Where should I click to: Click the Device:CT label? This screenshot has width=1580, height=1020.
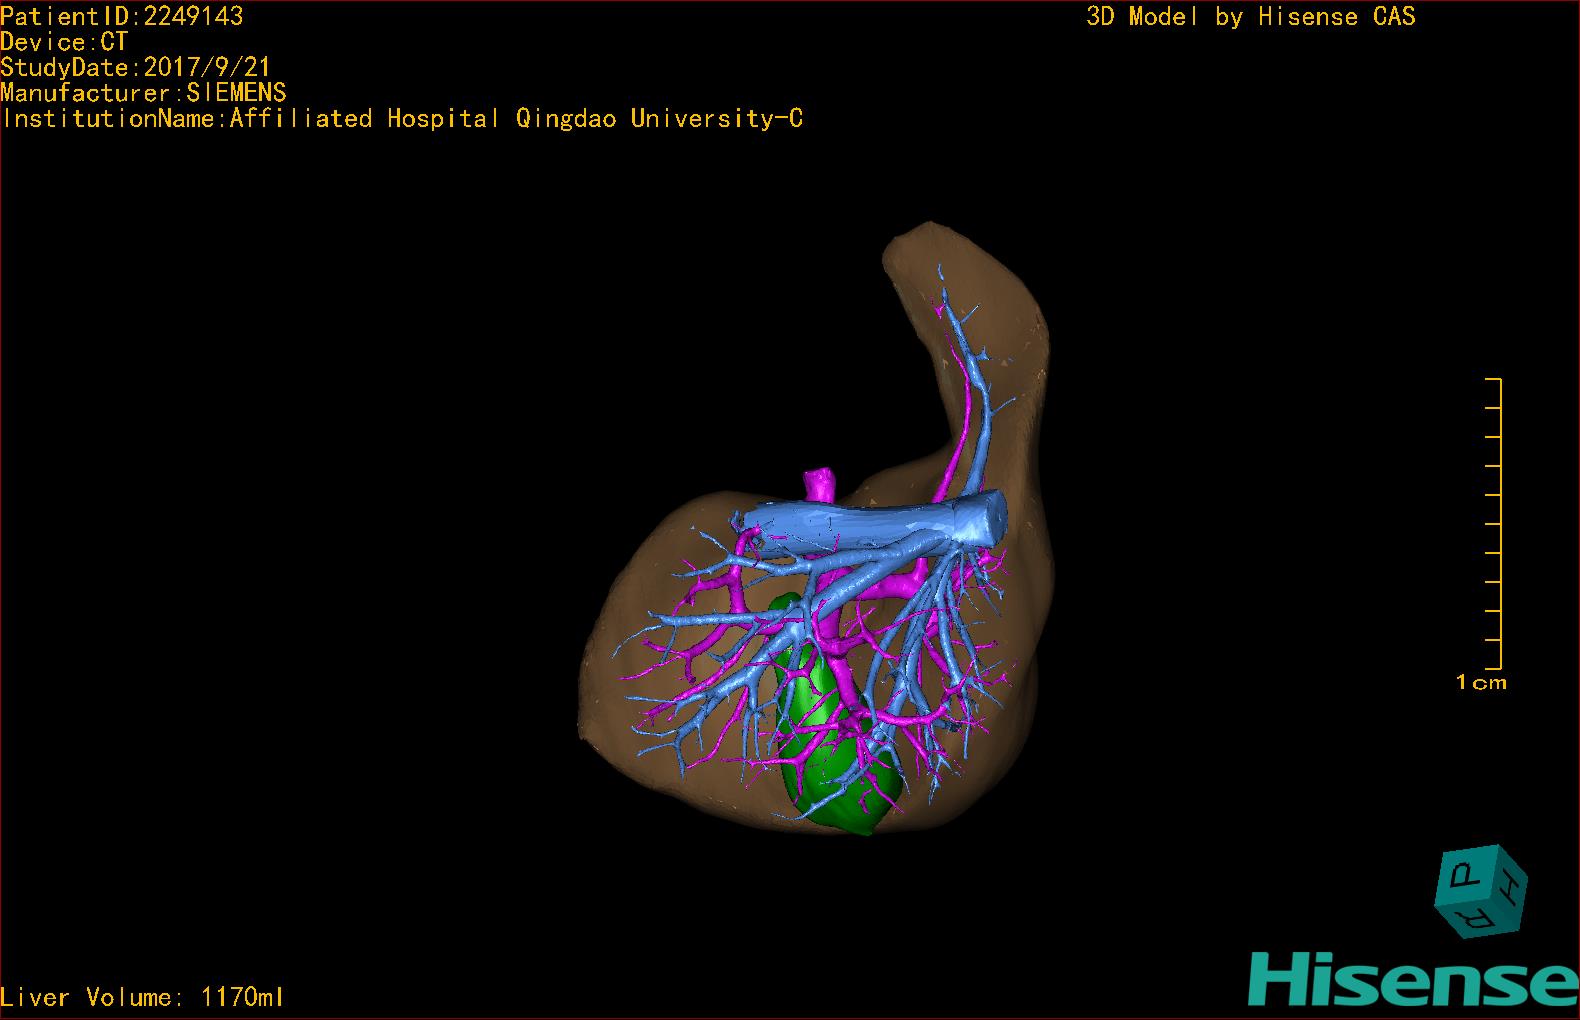(64, 42)
